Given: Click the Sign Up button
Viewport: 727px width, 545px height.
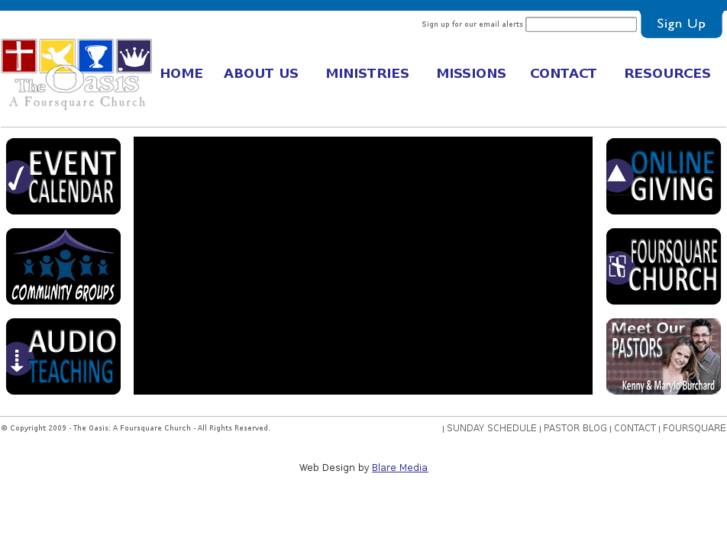Looking at the screenshot, I should [681, 24].
